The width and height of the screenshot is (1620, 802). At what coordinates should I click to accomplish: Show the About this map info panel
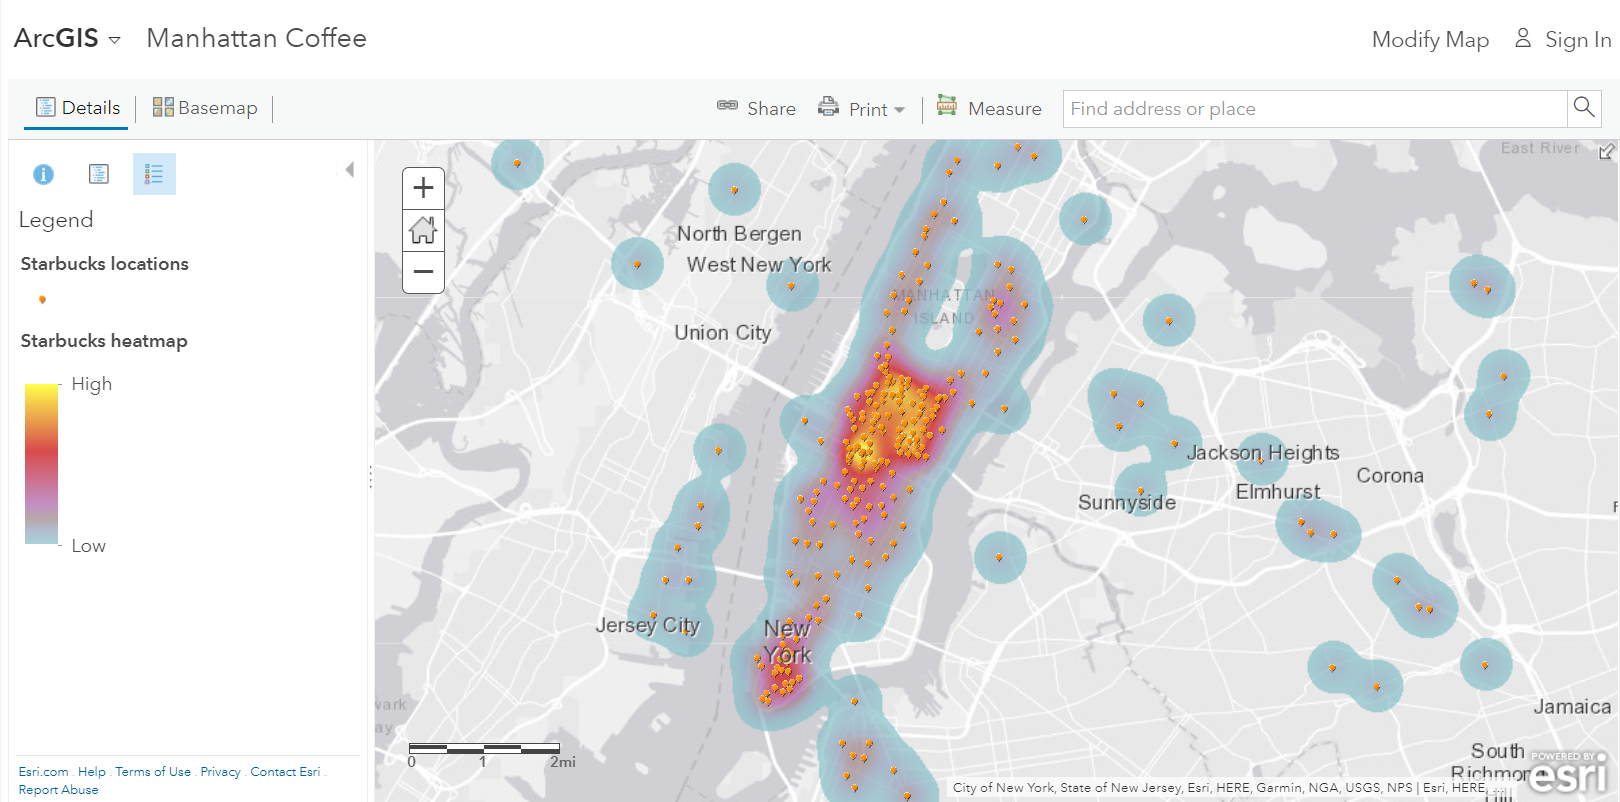click(x=43, y=174)
